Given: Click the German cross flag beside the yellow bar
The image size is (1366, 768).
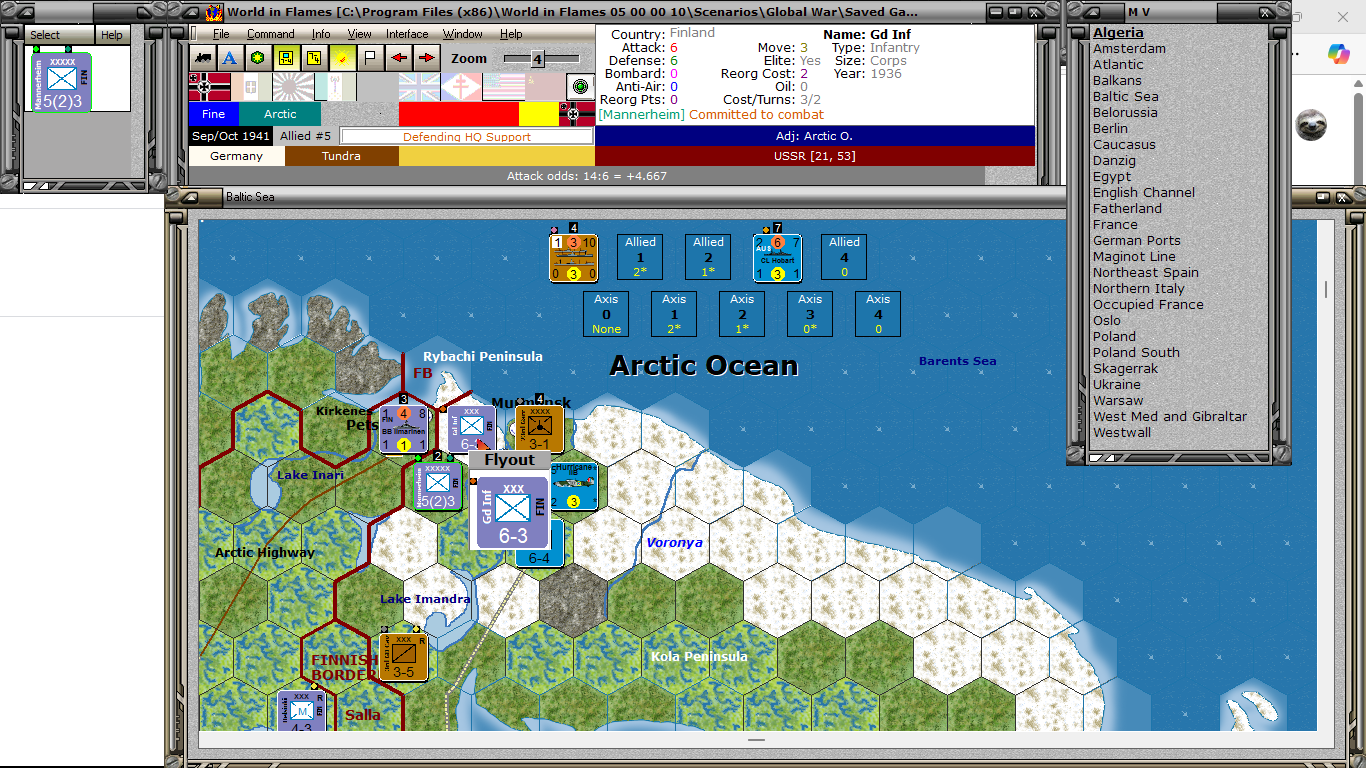Looking at the screenshot, I should pos(576,114).
